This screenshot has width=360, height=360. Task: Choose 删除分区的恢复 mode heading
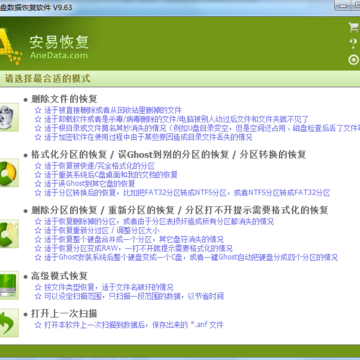click(x=64, y=210)
